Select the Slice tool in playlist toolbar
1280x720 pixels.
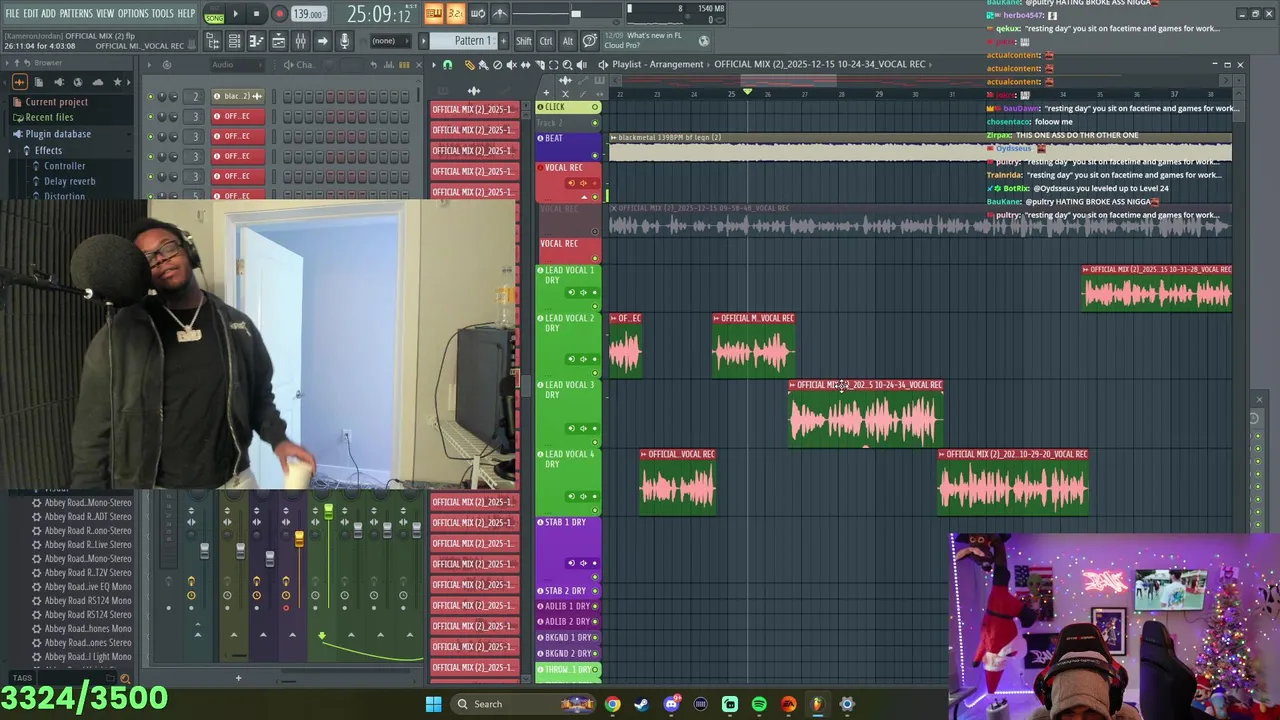(540, 65)
